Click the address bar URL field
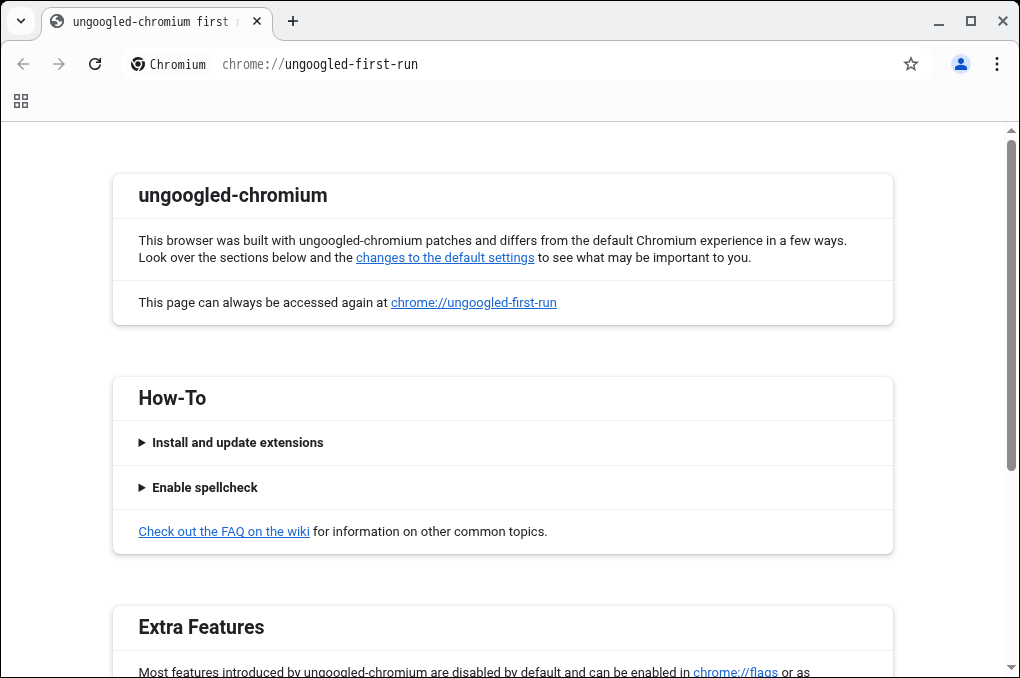Viewport: 1020px width, 678px height. click(x=550, y=64)
